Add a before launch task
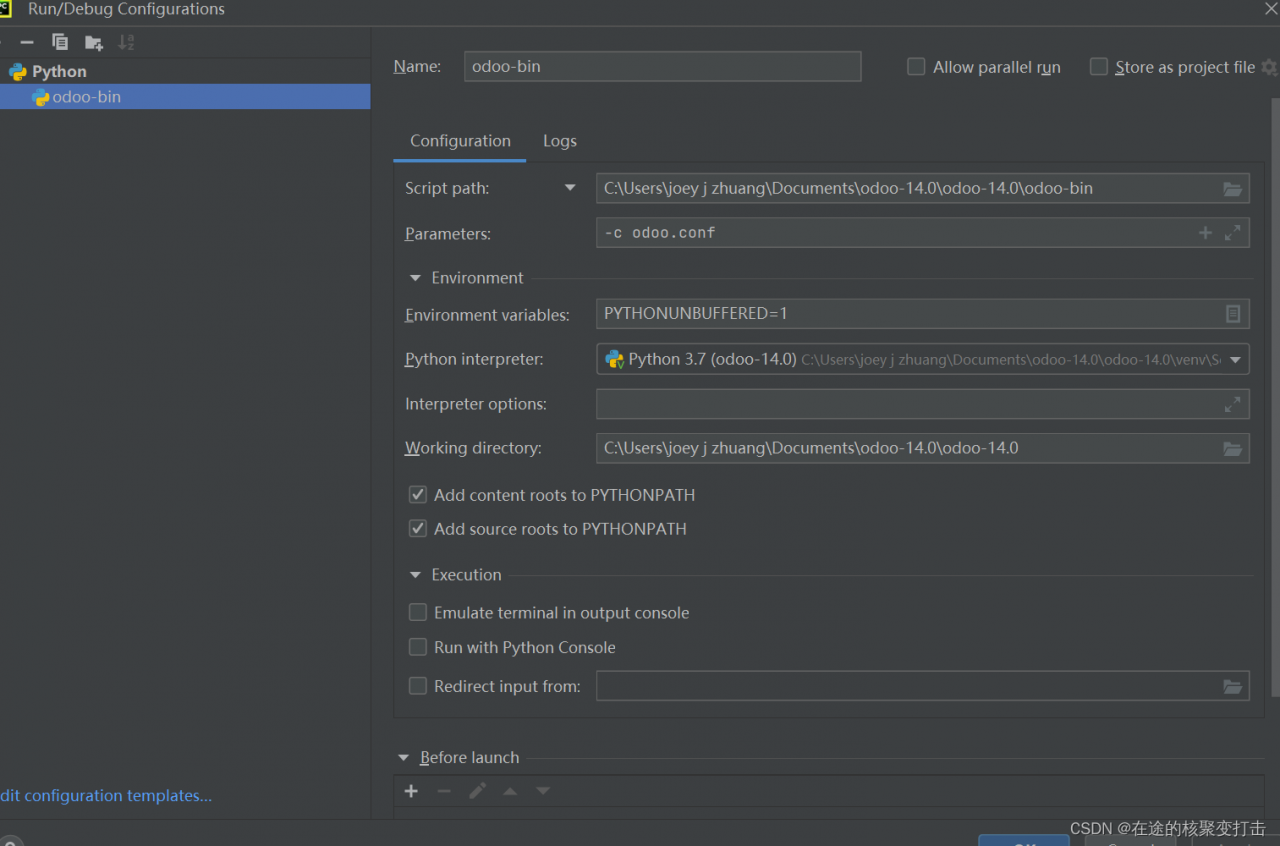 point(411,791)
